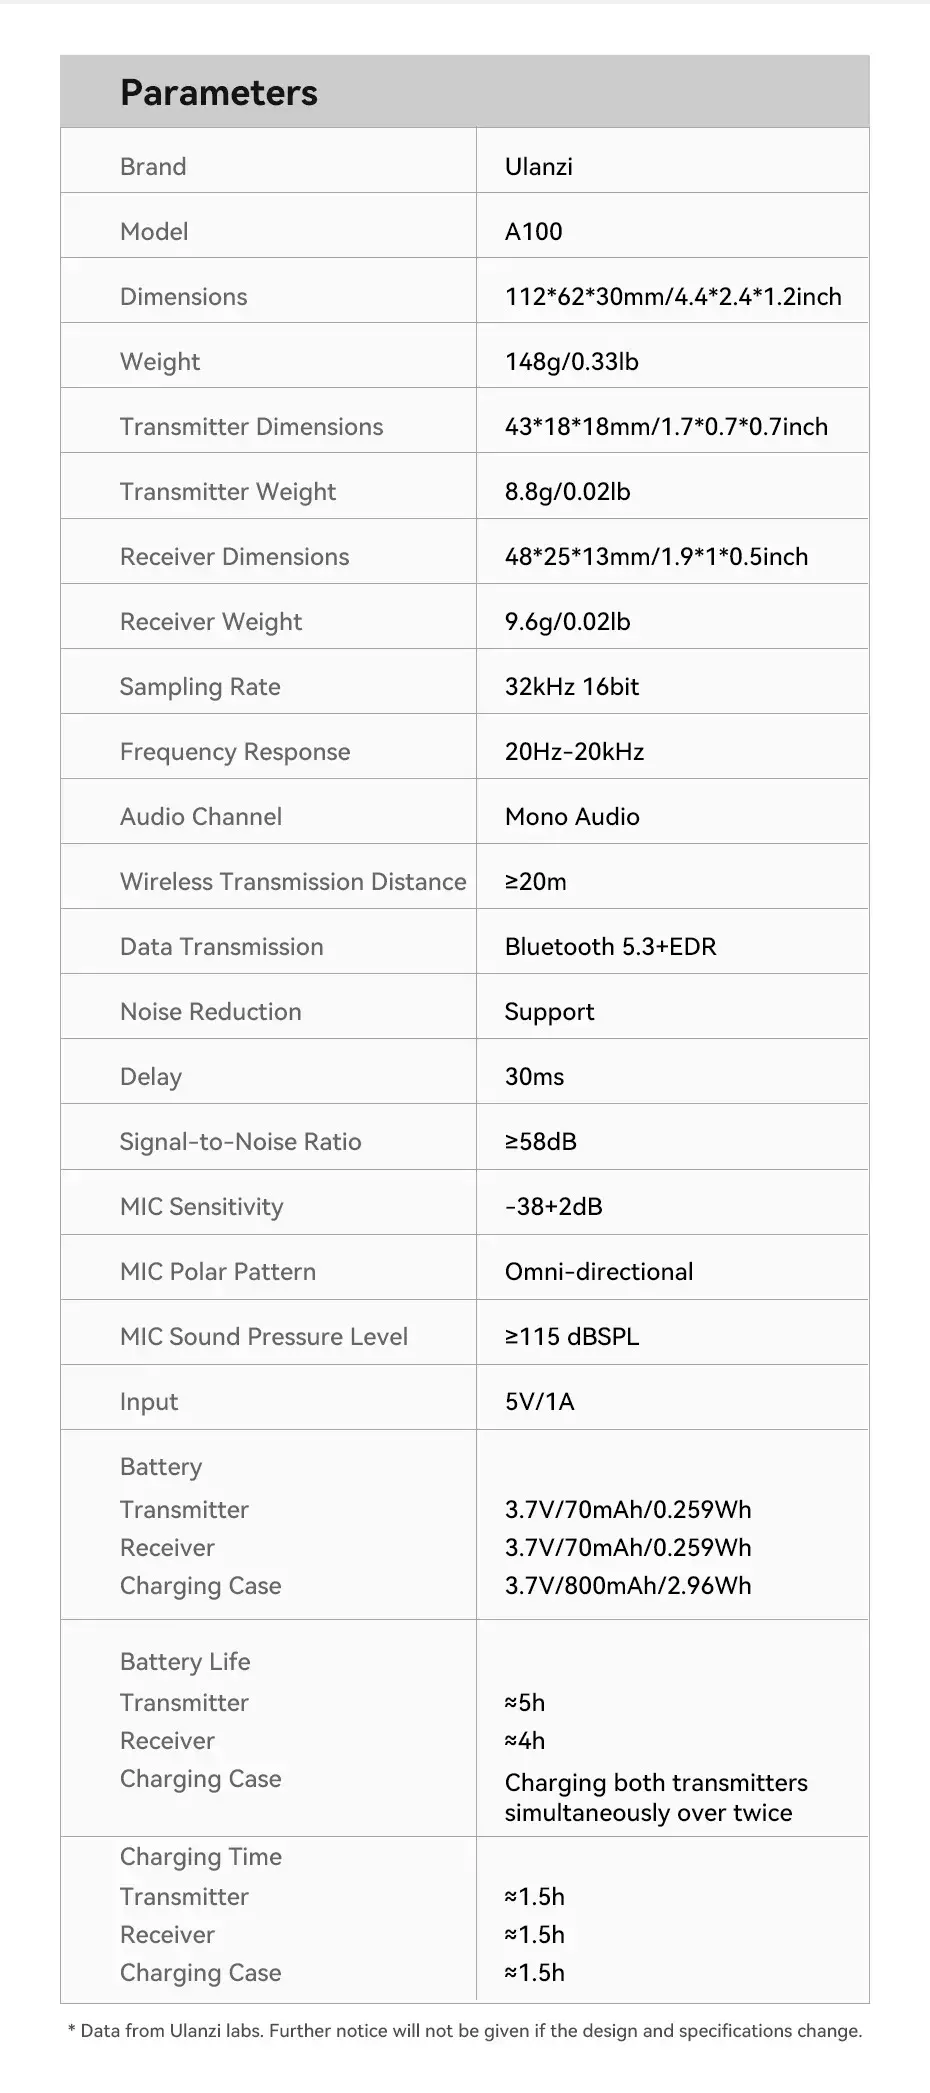Click the 5V/1A input value
The width and height of the screenshot is (930, 2093).
pyautogui.click(x=539, y=1402)
